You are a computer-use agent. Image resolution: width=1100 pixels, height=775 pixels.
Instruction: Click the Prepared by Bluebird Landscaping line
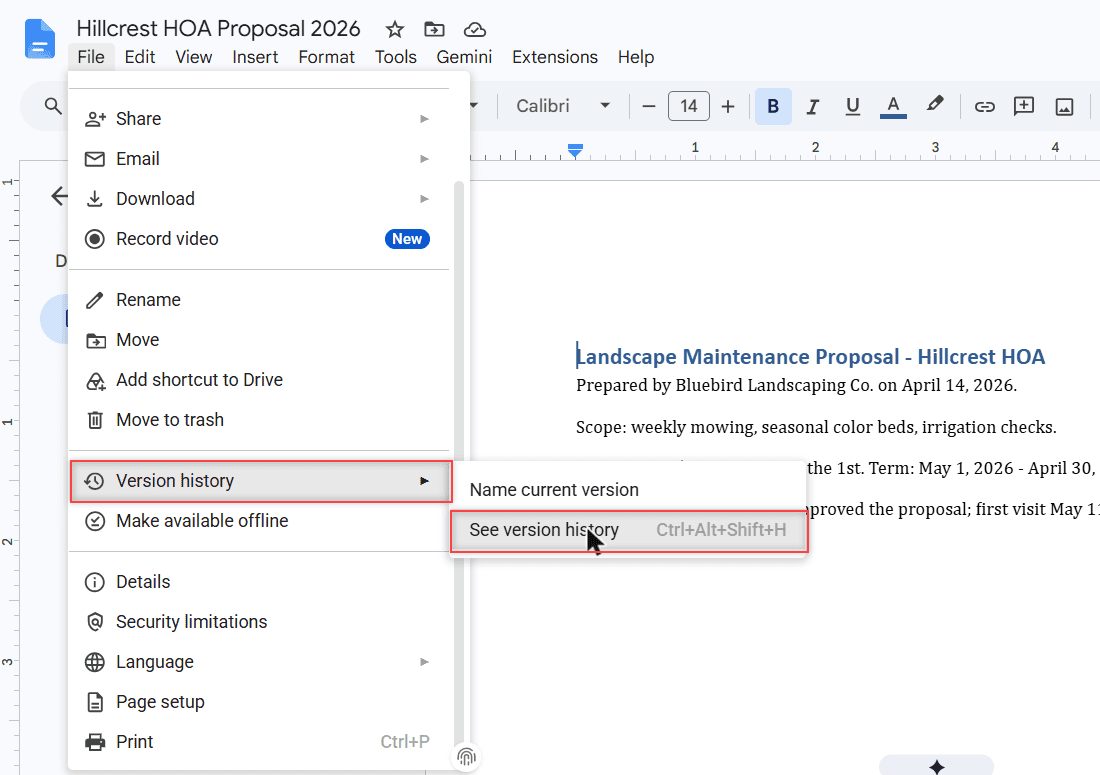click(796, 385)
